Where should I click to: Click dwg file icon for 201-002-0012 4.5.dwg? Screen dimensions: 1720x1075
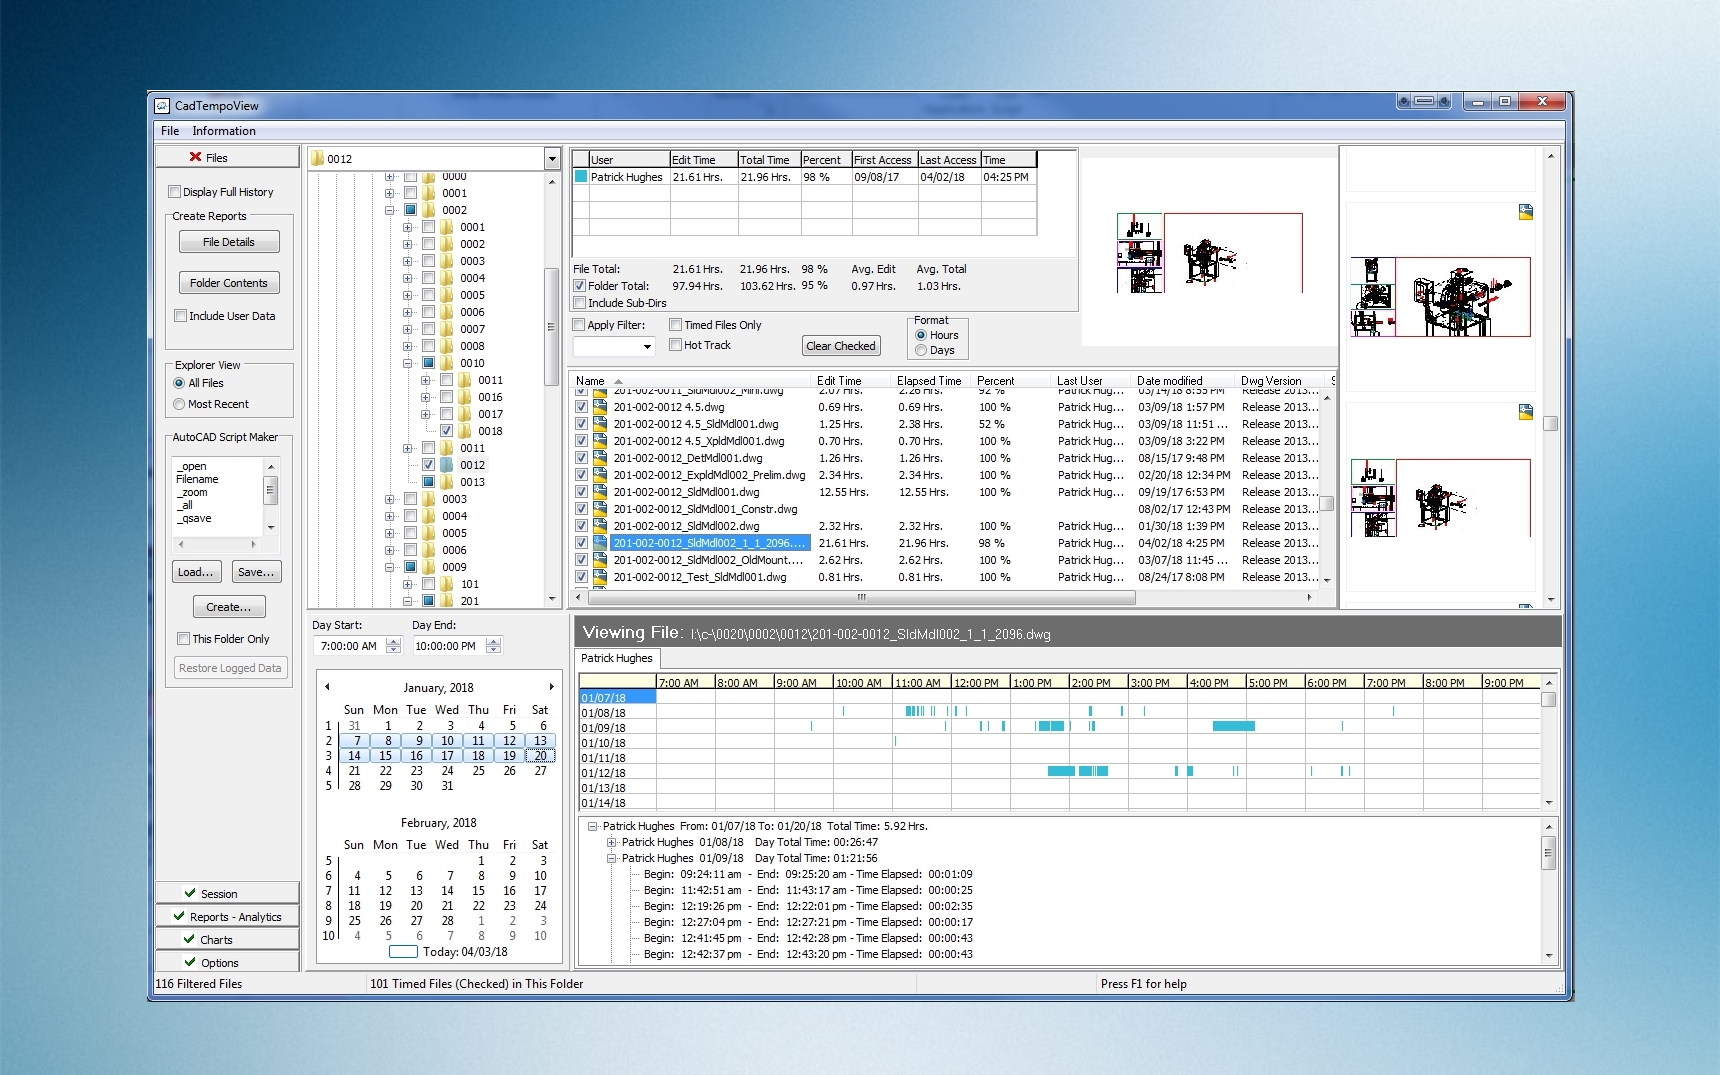tap(600, 407)
